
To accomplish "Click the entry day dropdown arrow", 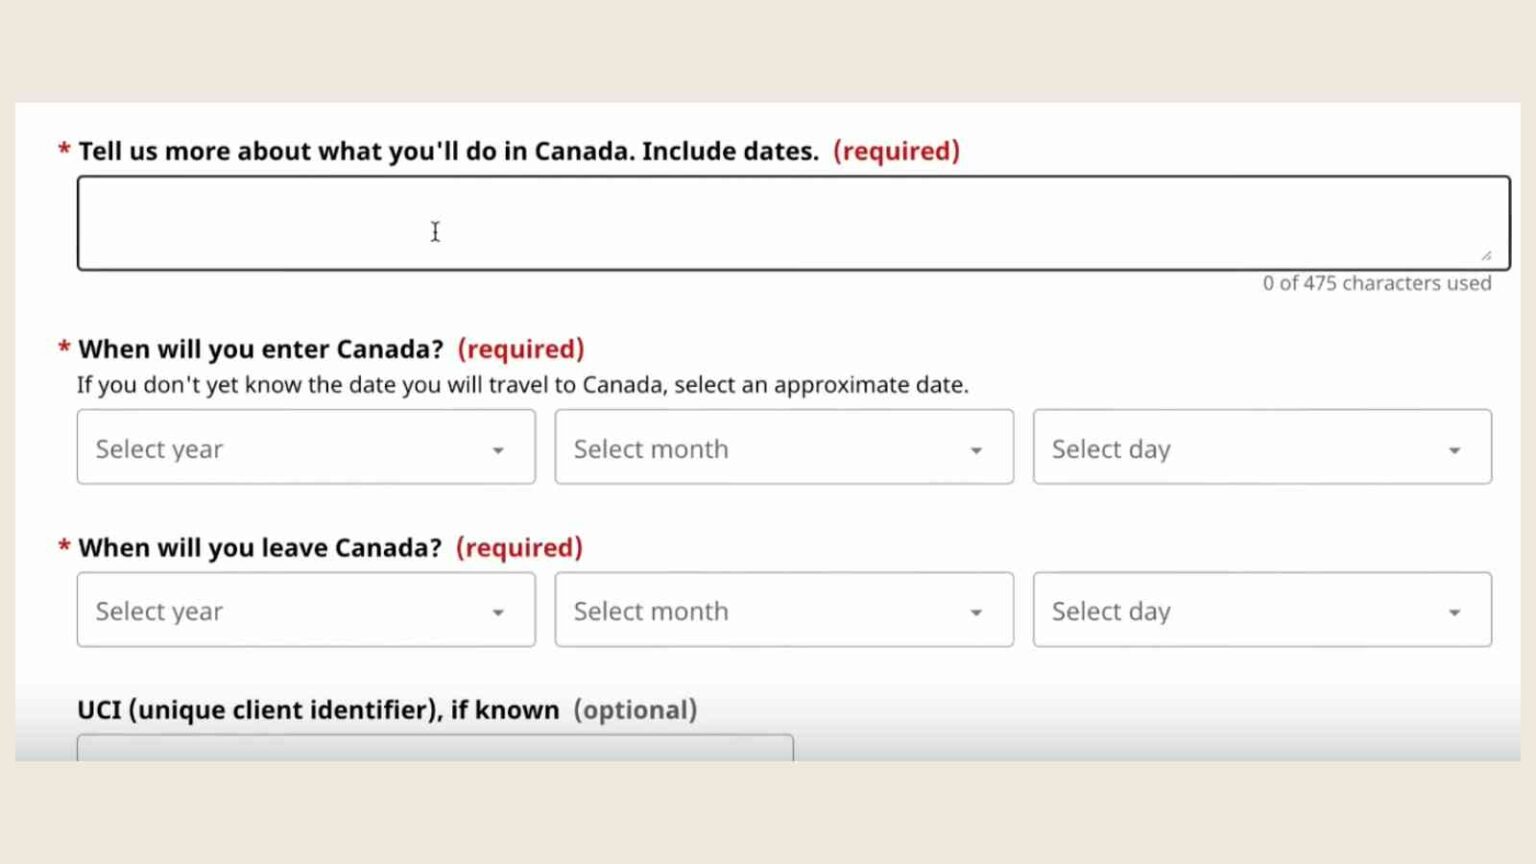I will (x=1455, y=450).
